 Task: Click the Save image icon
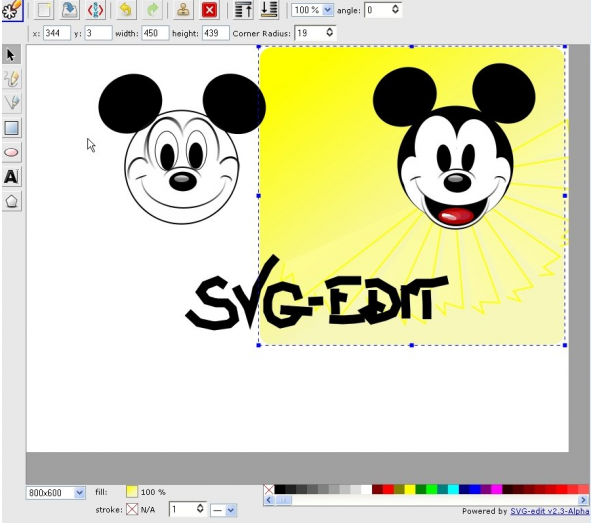[69, 10]
